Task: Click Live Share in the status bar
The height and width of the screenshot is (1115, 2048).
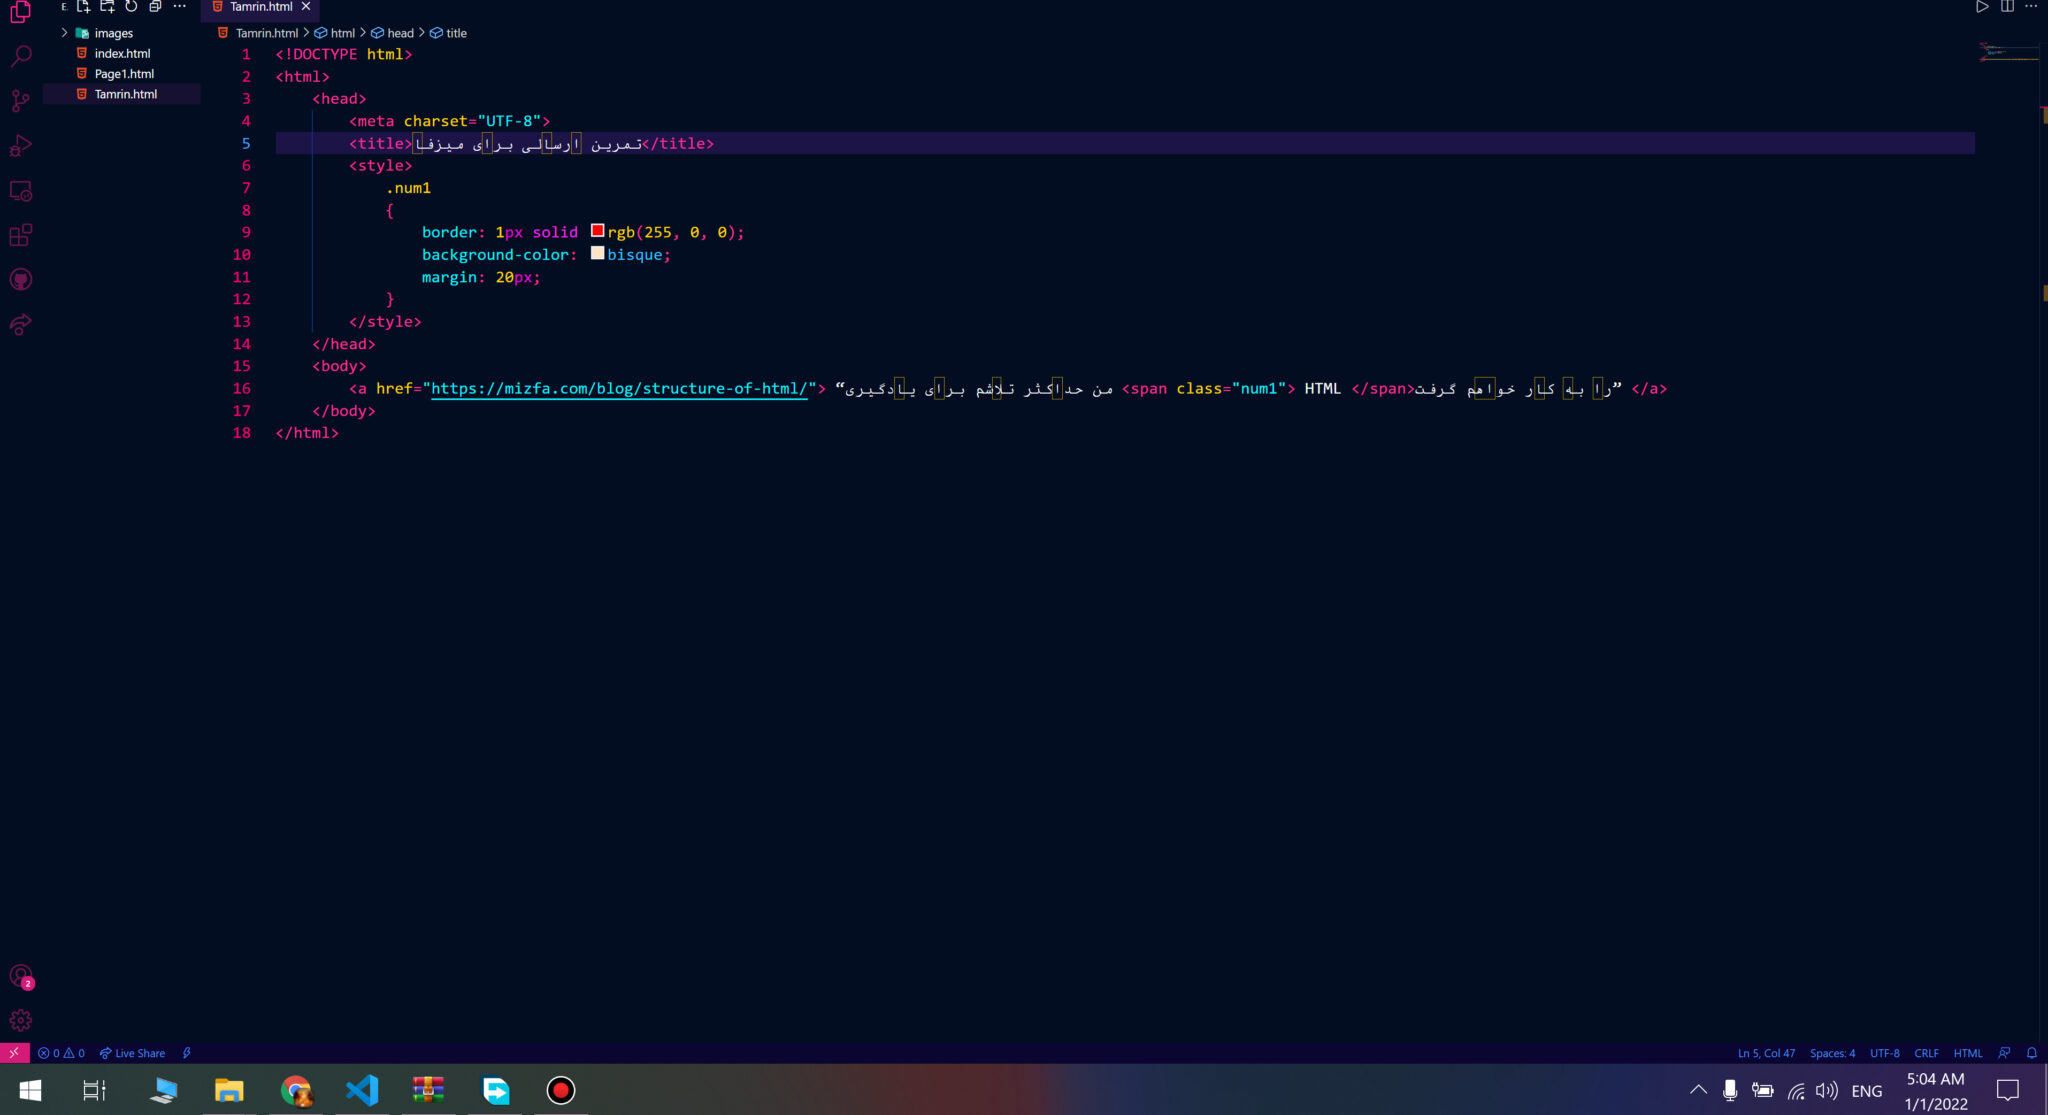Action: coord(131,1052)
